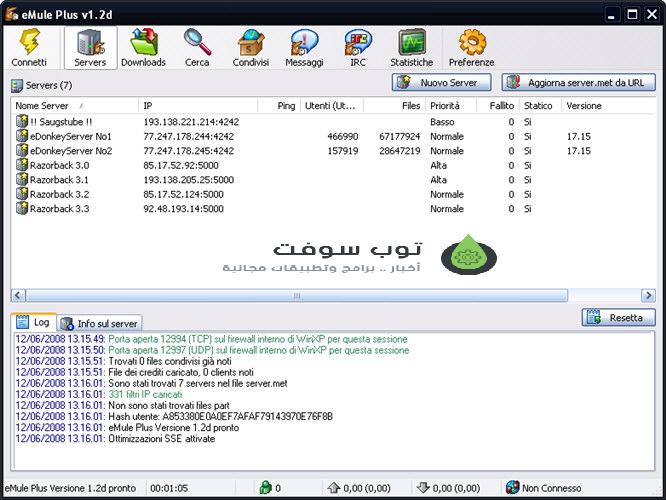Click the eMule title bar mule icon

(11, 14)
